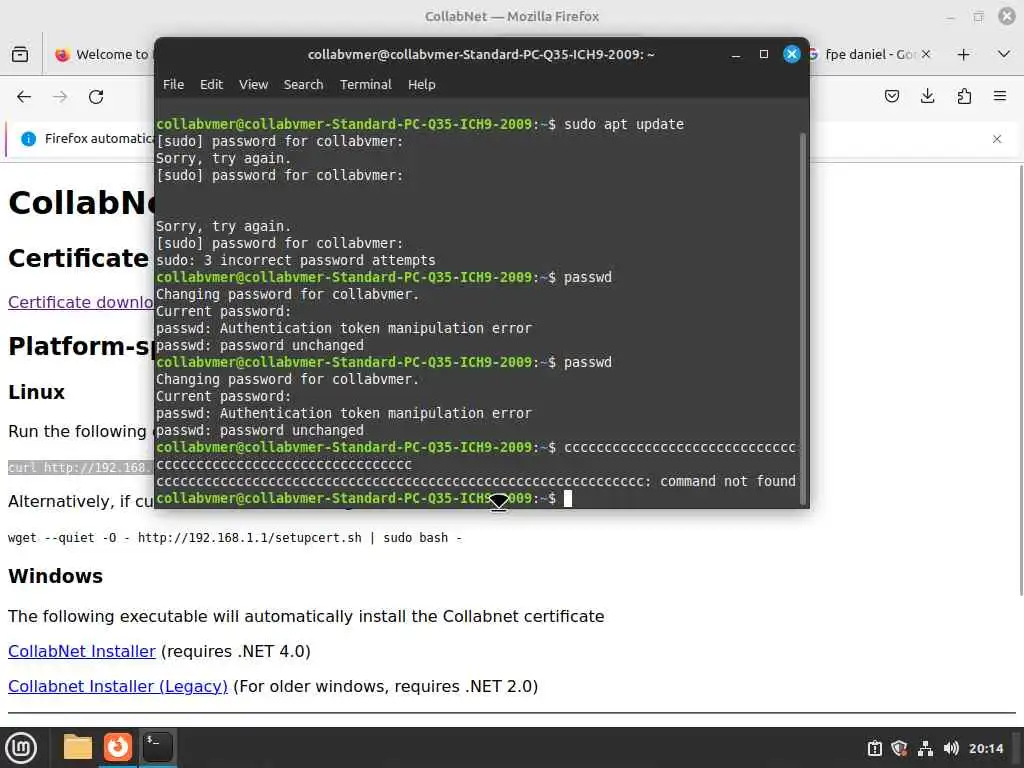
Task: Open the terminal Edit menu
Action: click(x=211, y=84)
